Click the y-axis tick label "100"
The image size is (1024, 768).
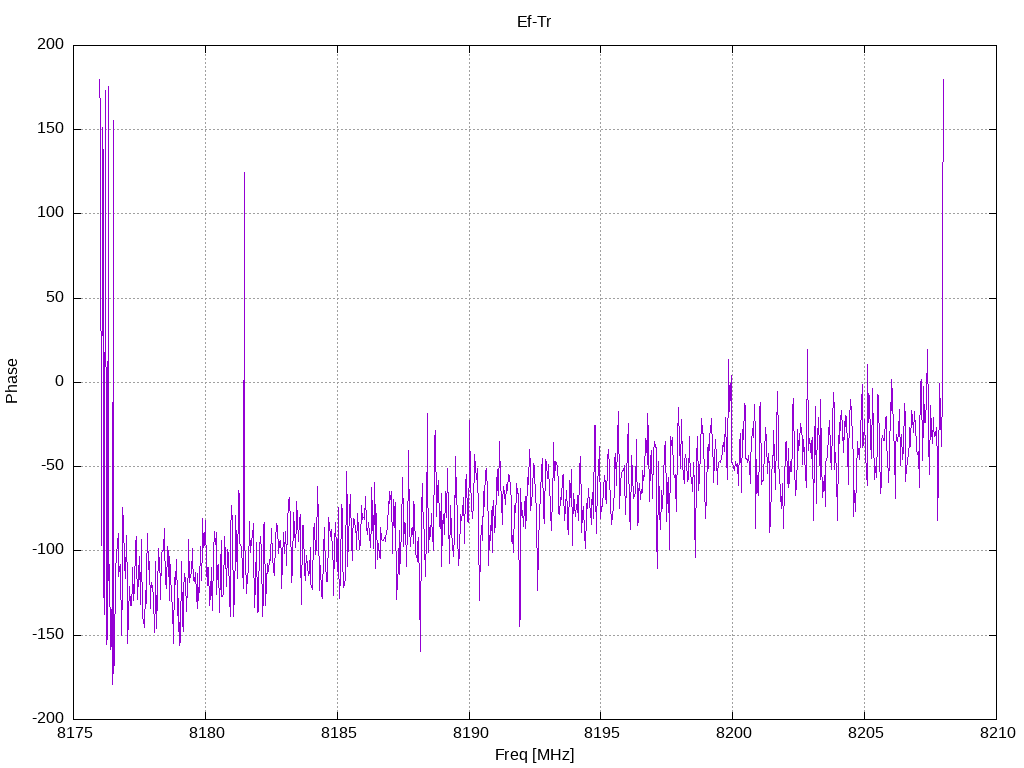[51, 213]
